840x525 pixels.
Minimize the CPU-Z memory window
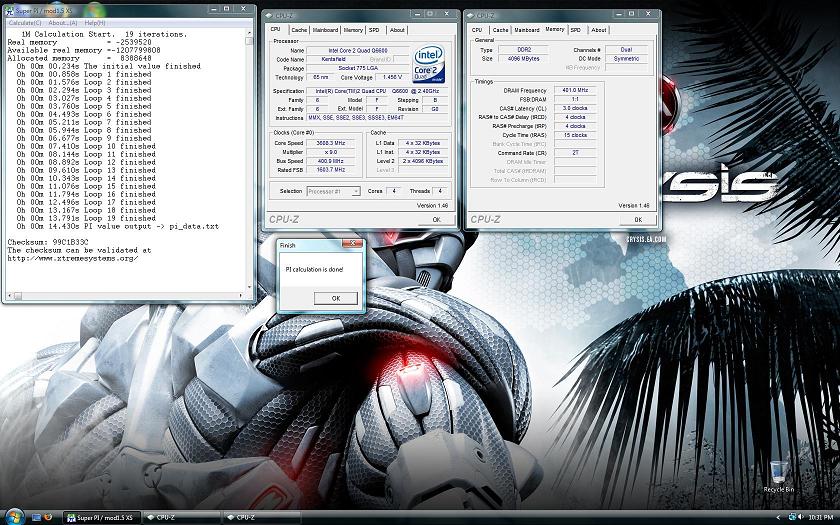[618, 14]
